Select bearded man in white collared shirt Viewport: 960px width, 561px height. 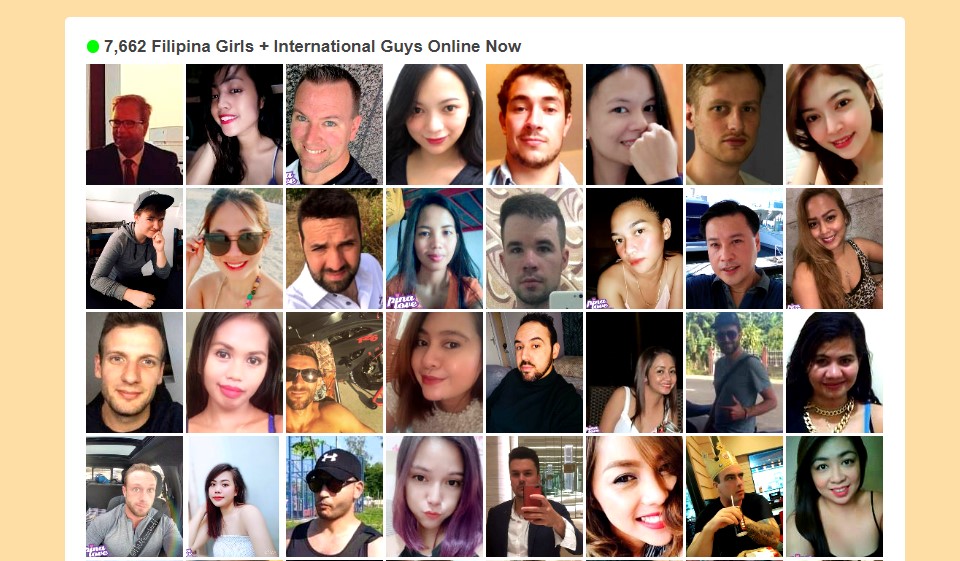[334, 249]
